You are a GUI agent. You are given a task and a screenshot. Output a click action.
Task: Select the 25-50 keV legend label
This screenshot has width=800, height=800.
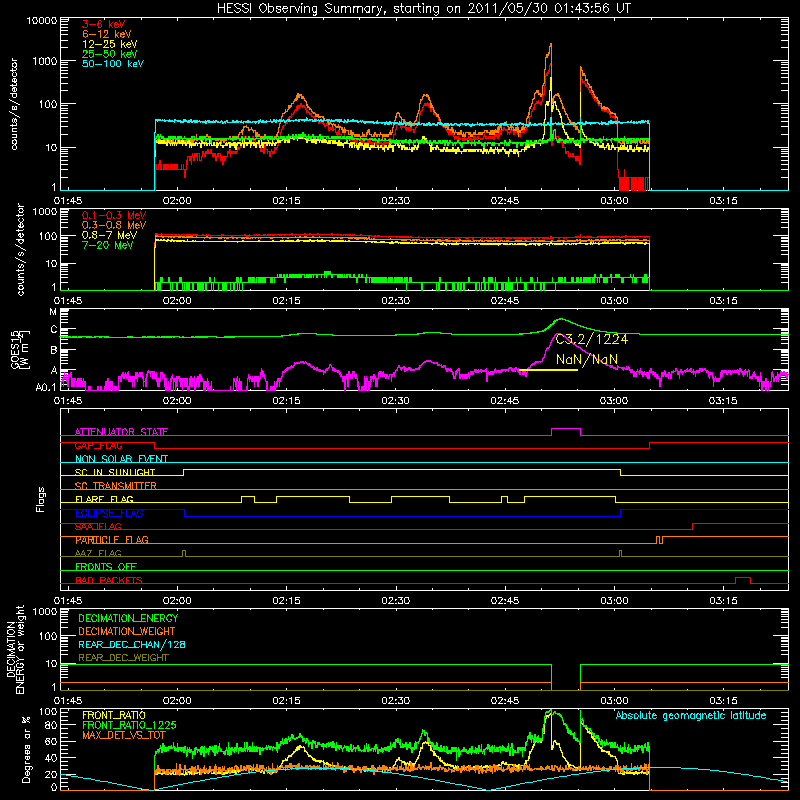[110, 54]
